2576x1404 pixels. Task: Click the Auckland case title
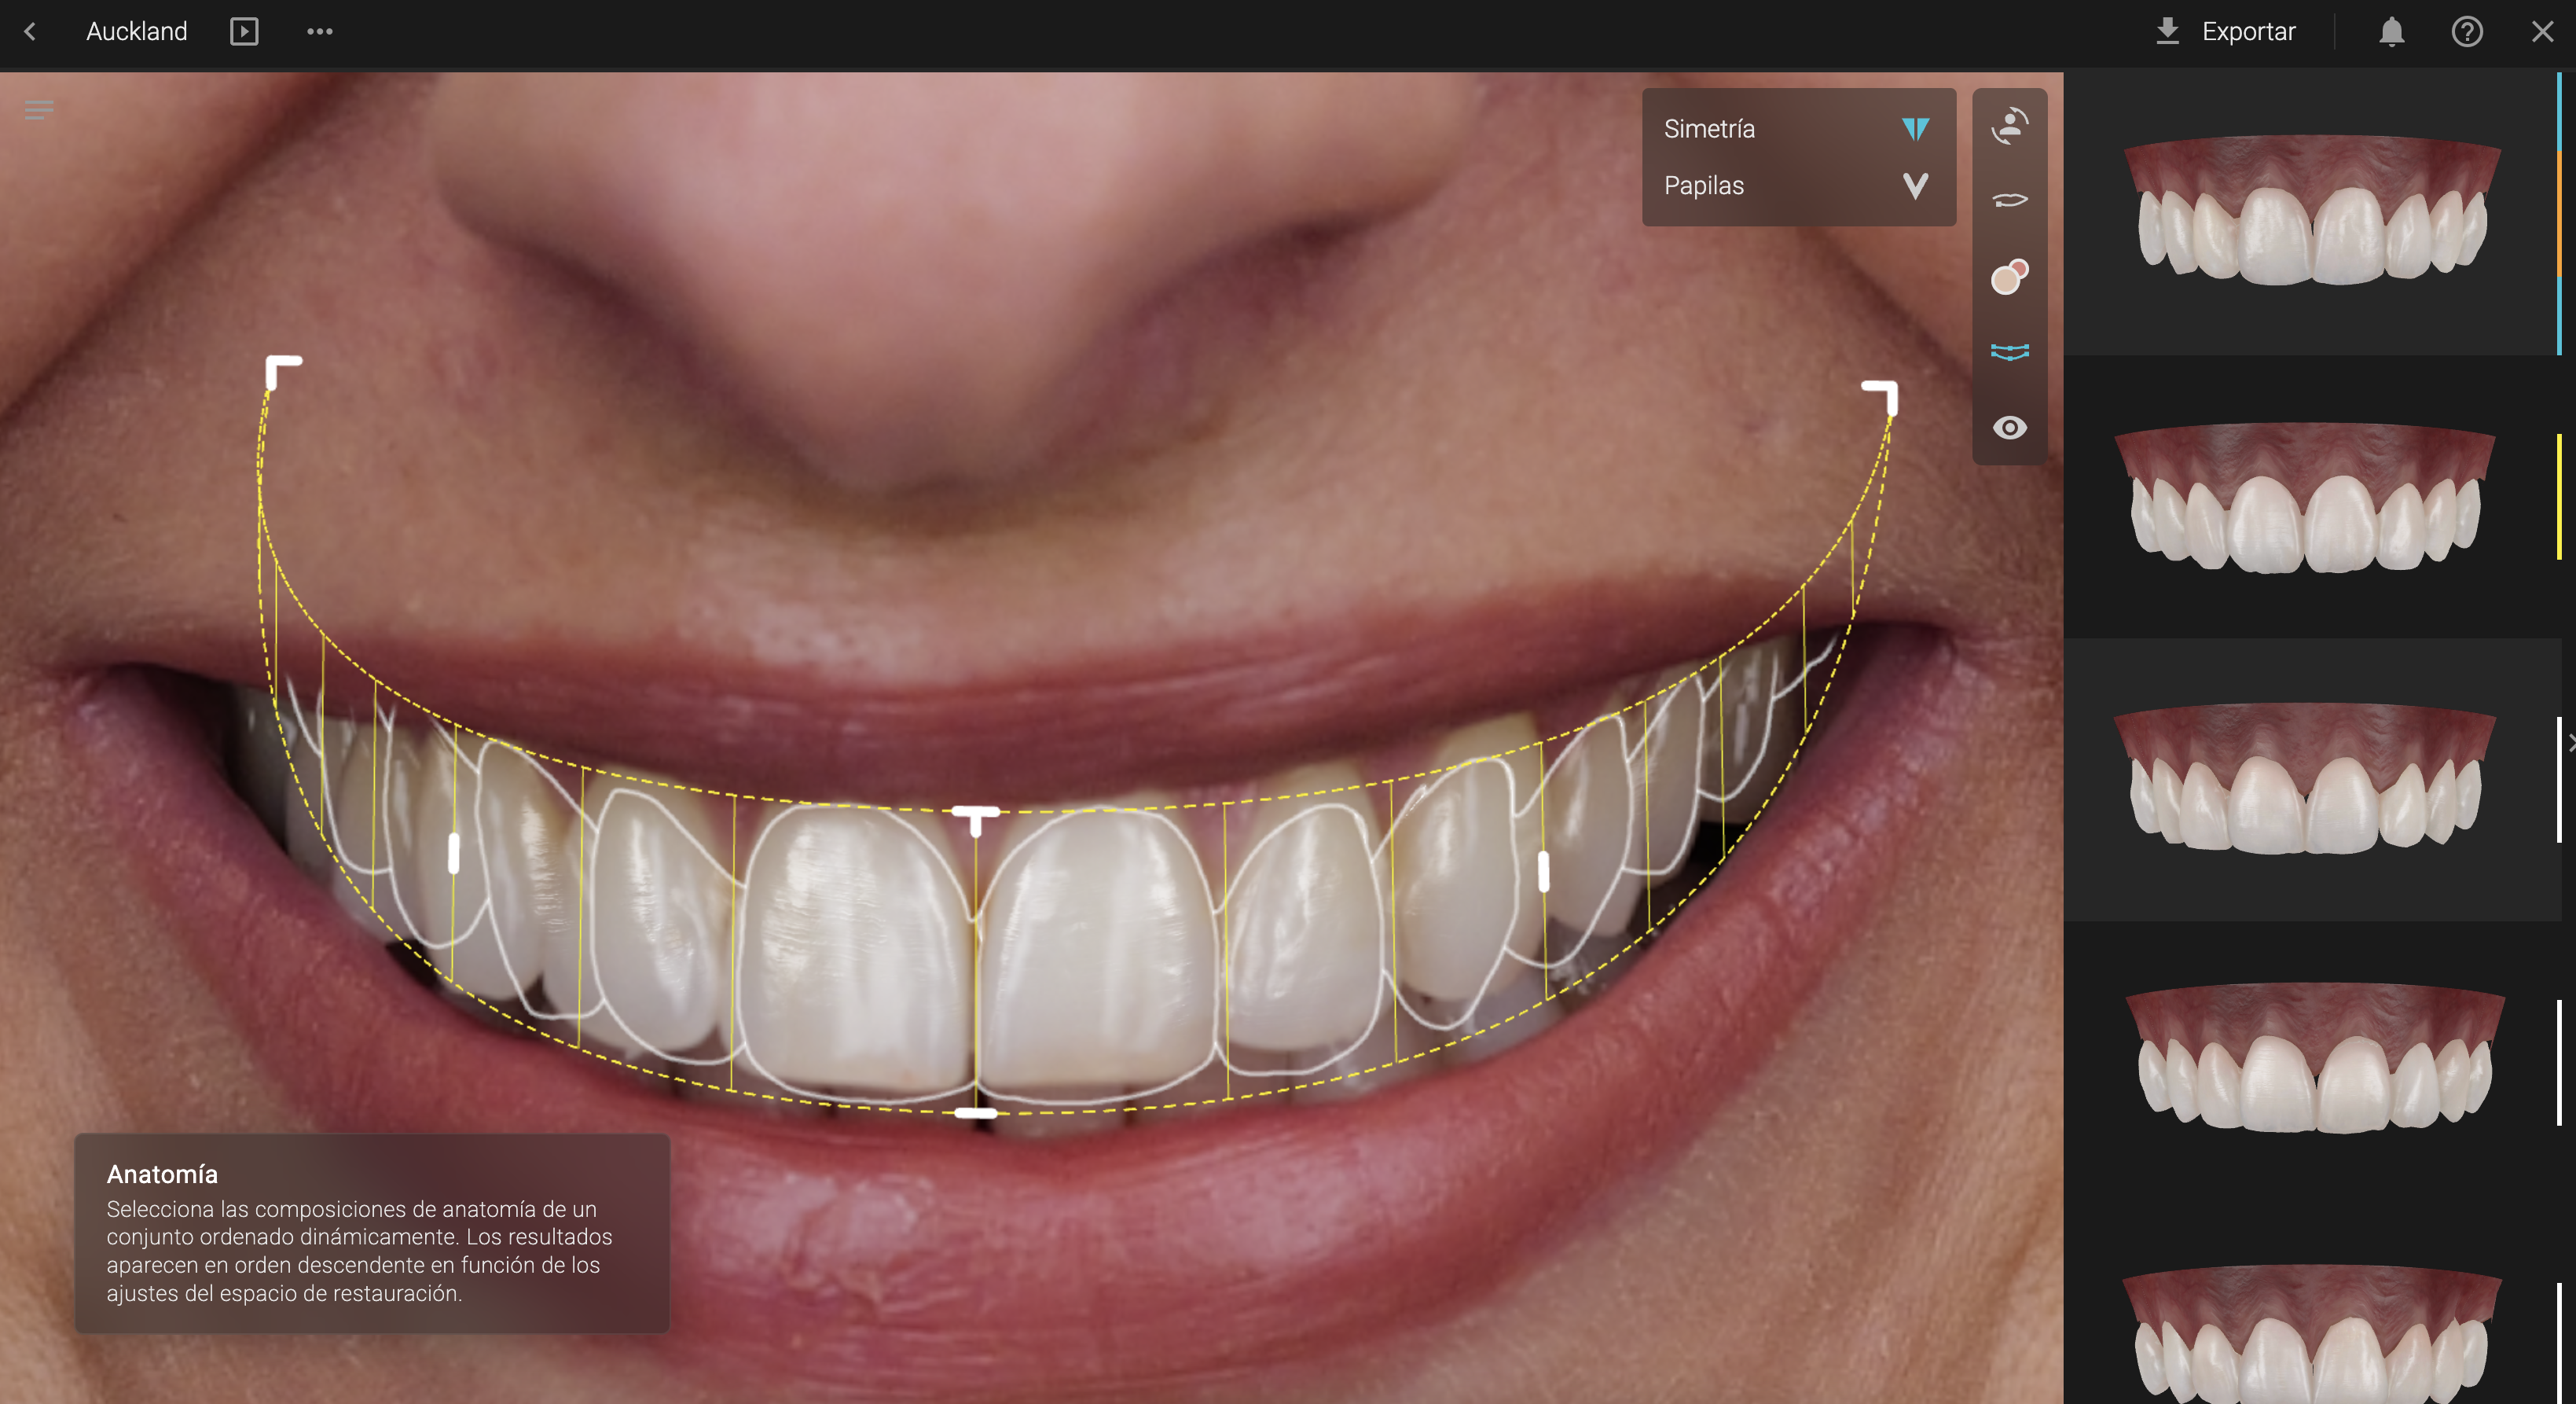click(137, 32)
